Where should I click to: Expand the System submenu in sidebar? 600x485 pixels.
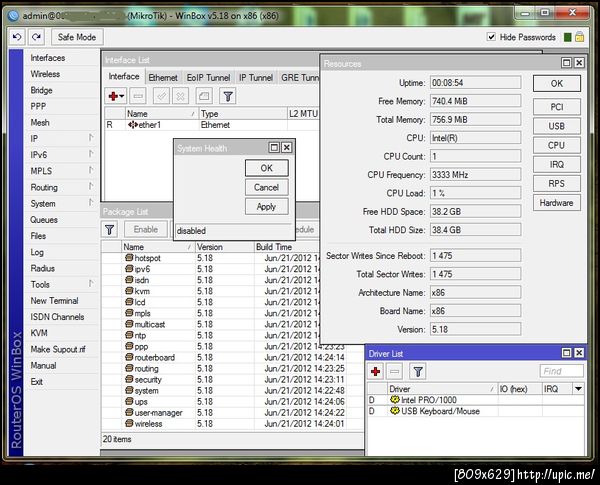point(91,202)
